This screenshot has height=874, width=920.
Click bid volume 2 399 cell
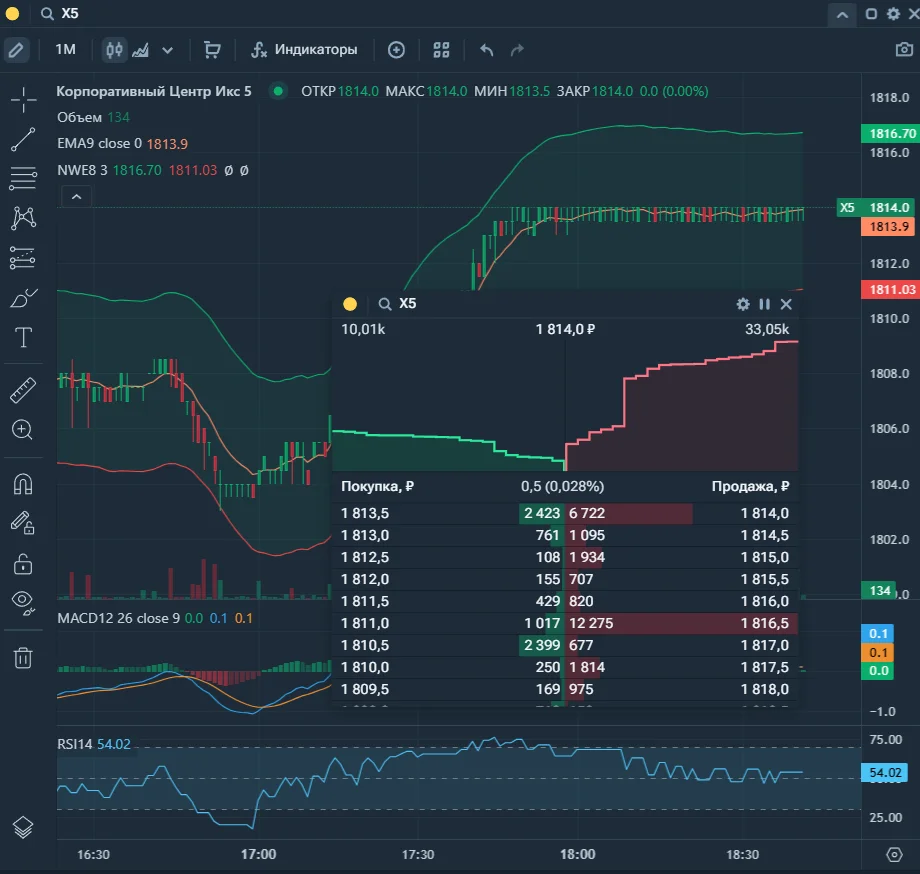pos(542,645)
